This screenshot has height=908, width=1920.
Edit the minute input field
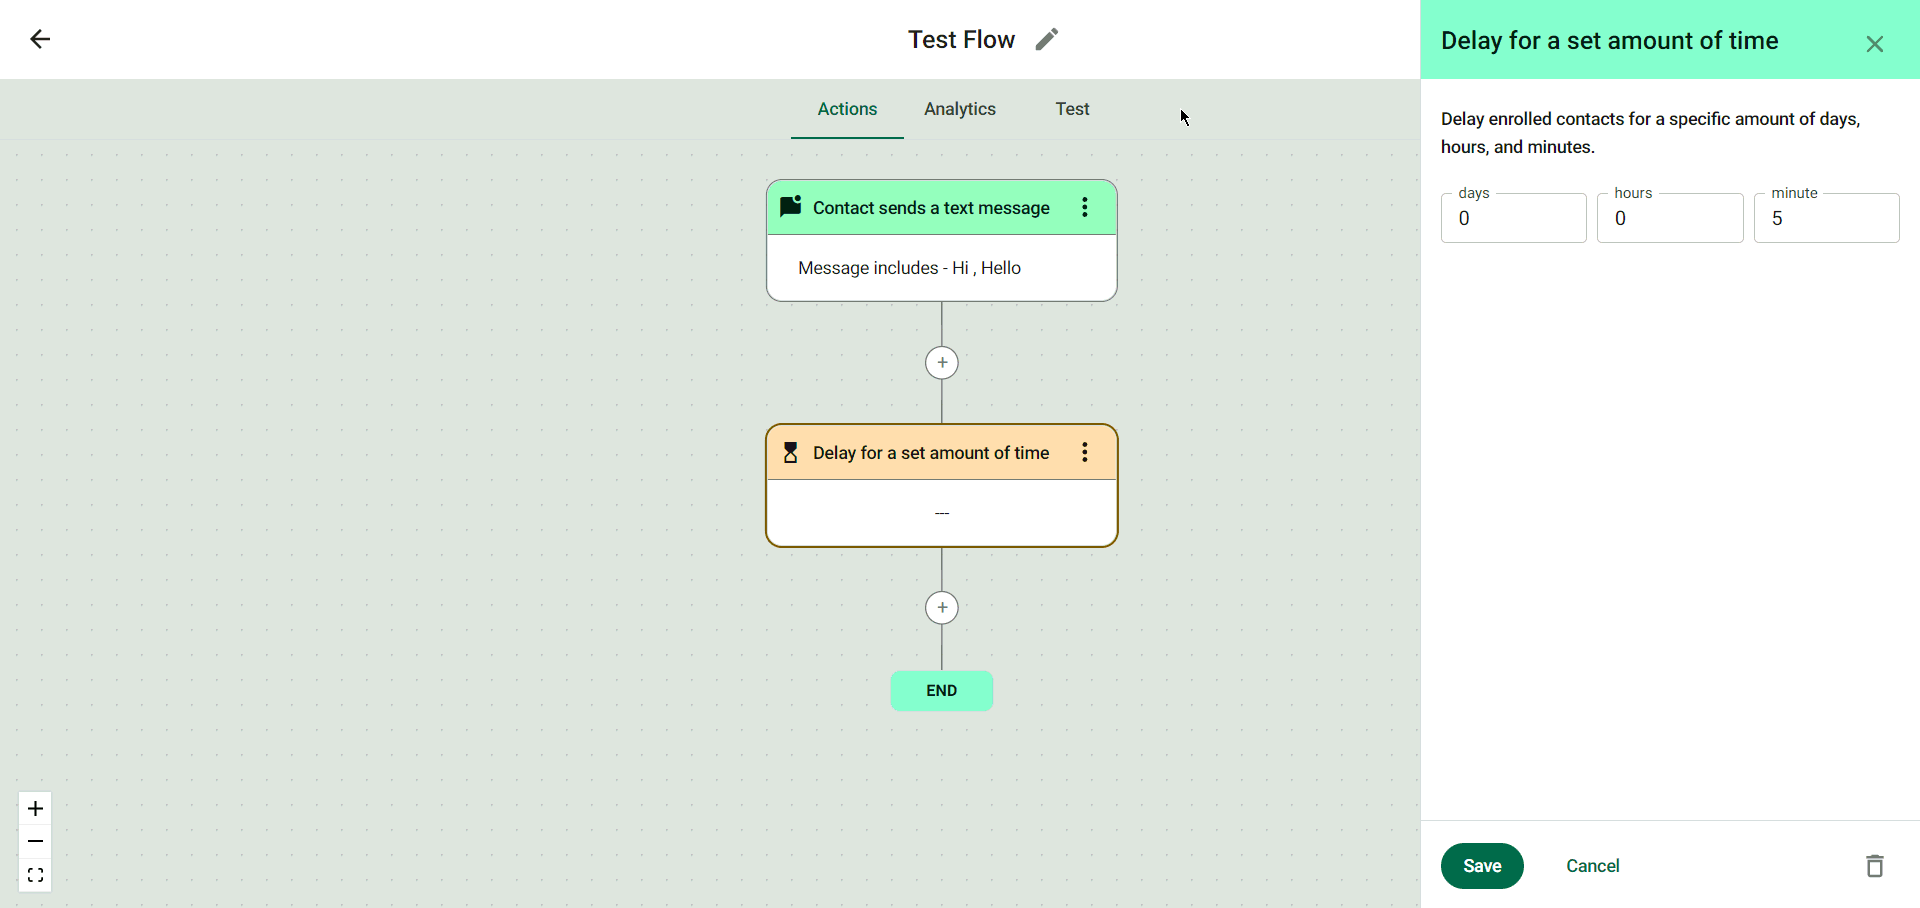1826,219
